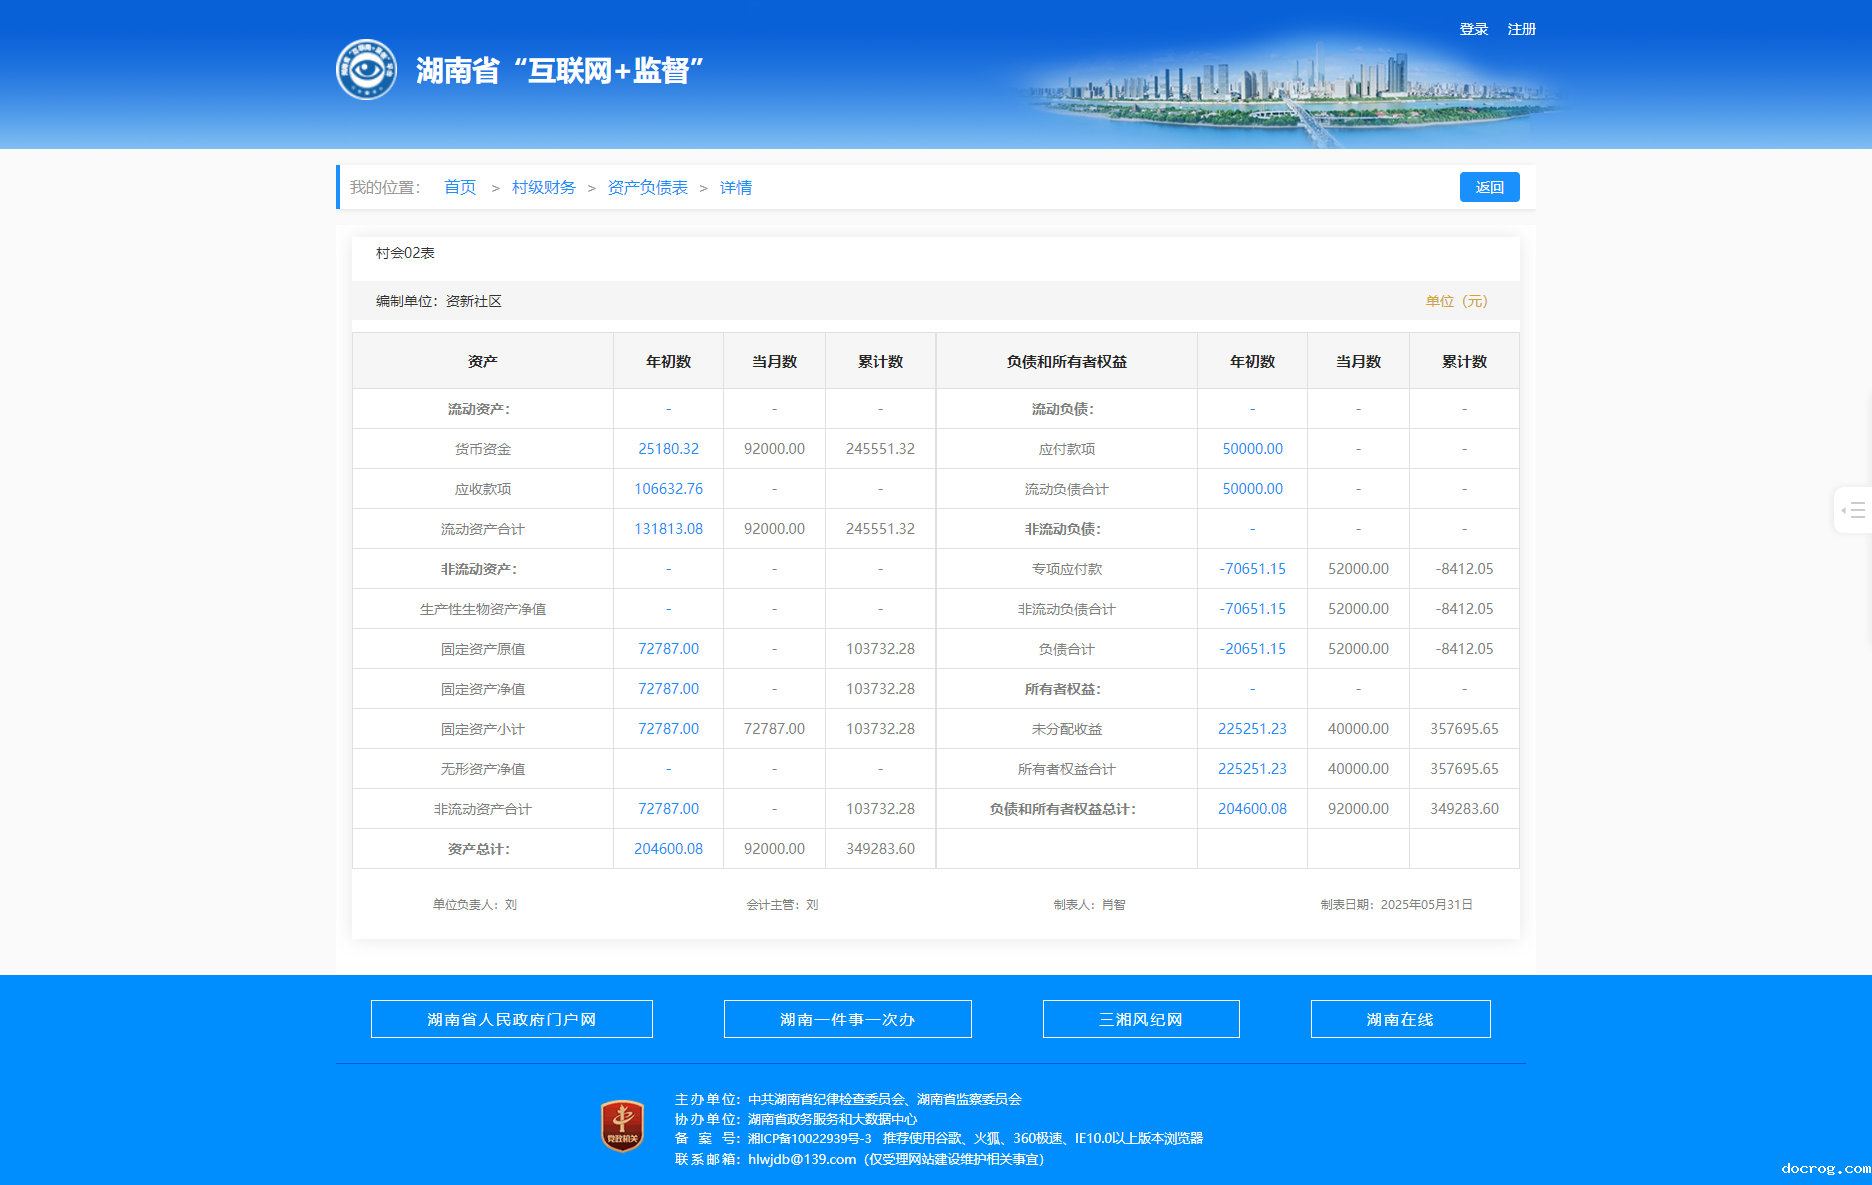Click the red party emblem badge in footer
This screenshot has width=1872, height=1185.
click(x=622, y=1126)
